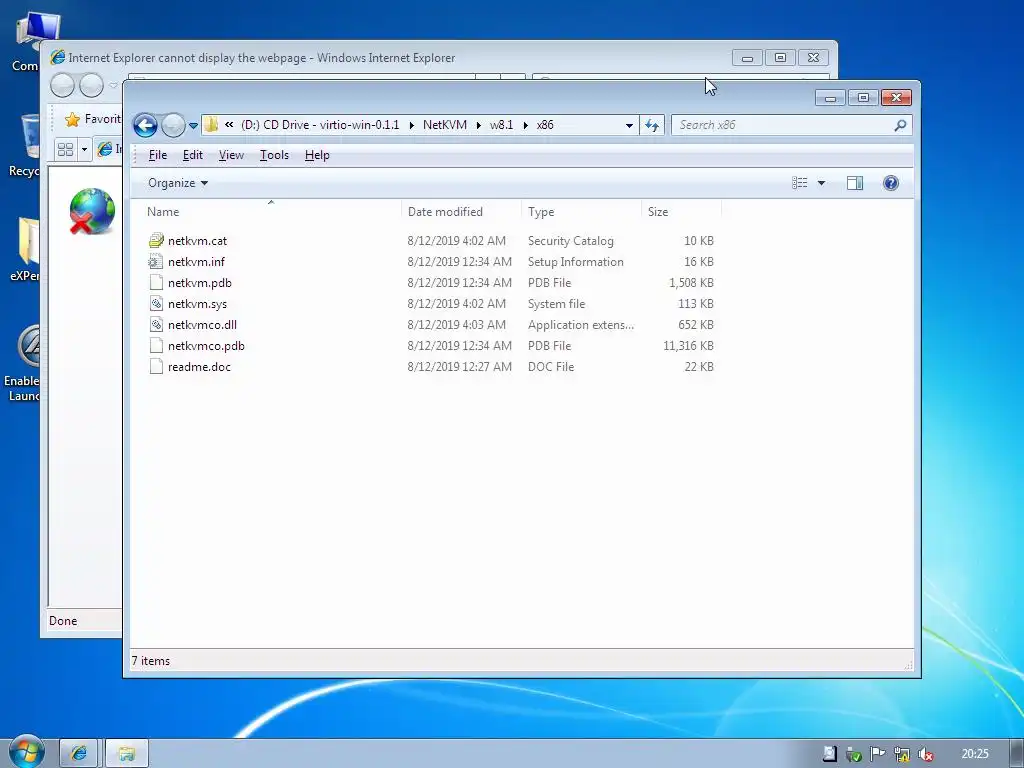Click the Change your view icon

tap(799, 183)
